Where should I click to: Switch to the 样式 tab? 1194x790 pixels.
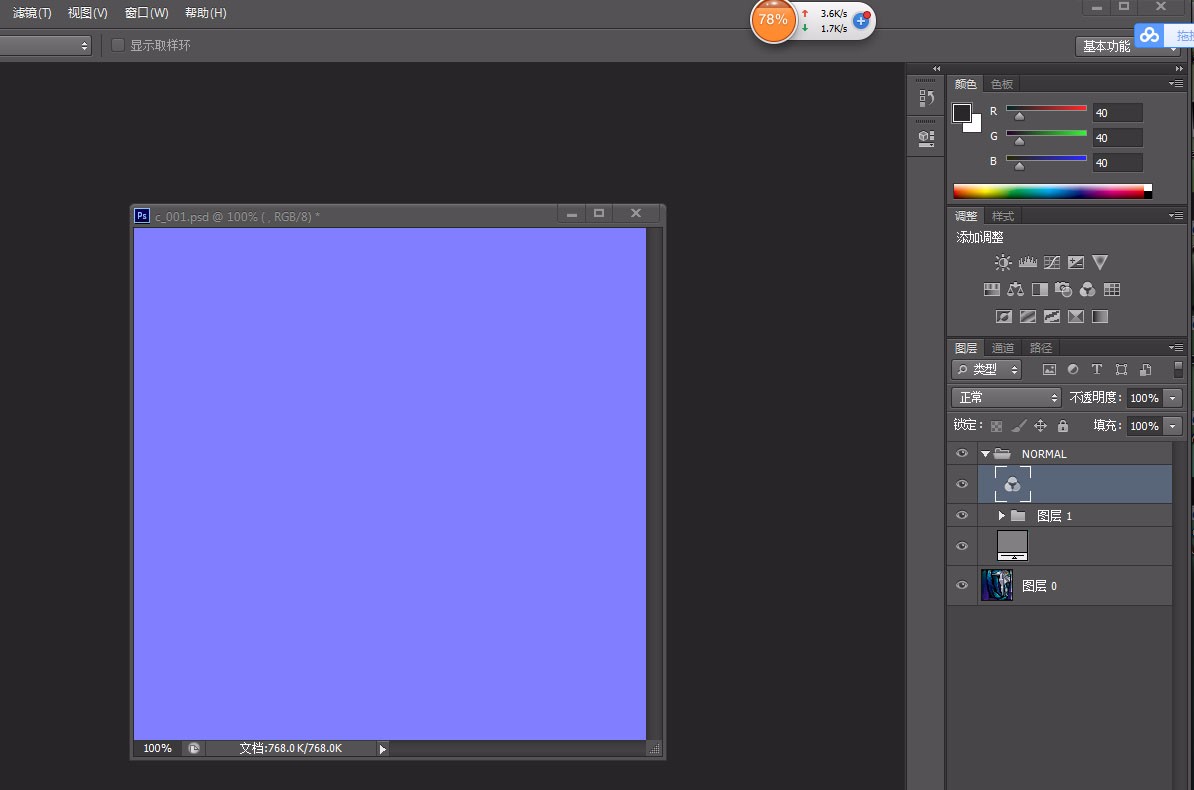[x=1002, y=216]
